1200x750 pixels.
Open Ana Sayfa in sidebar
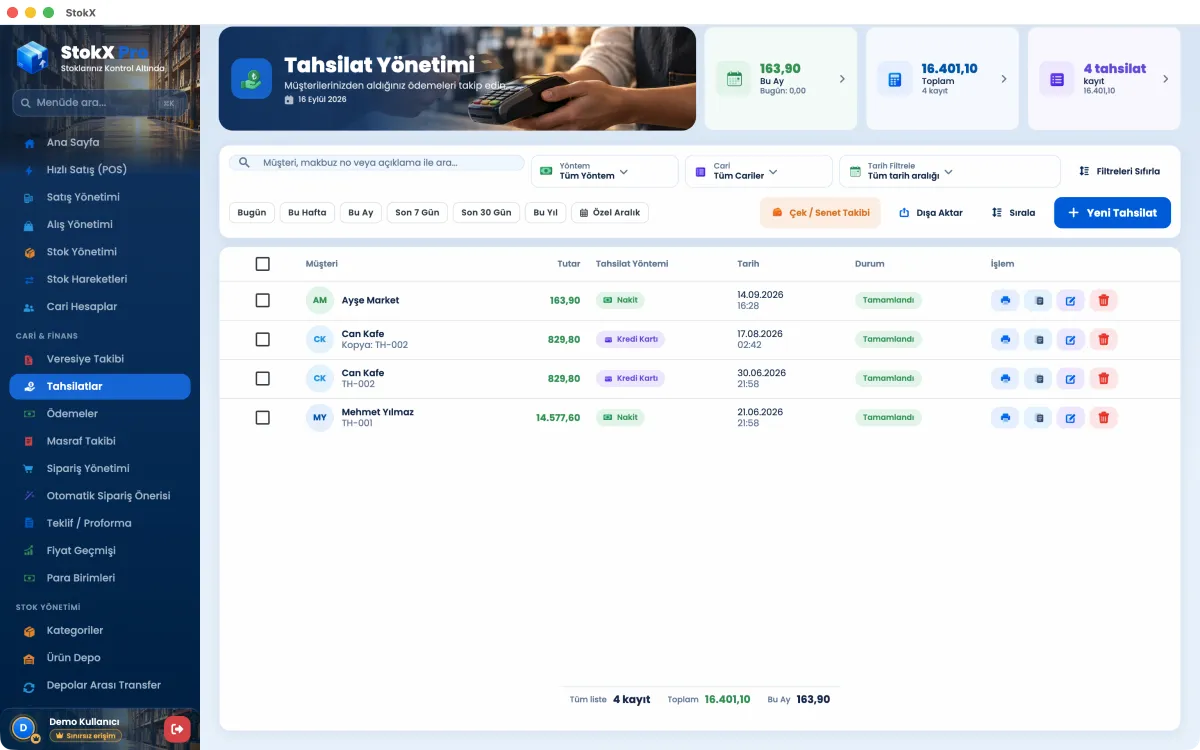click(100, 143)
